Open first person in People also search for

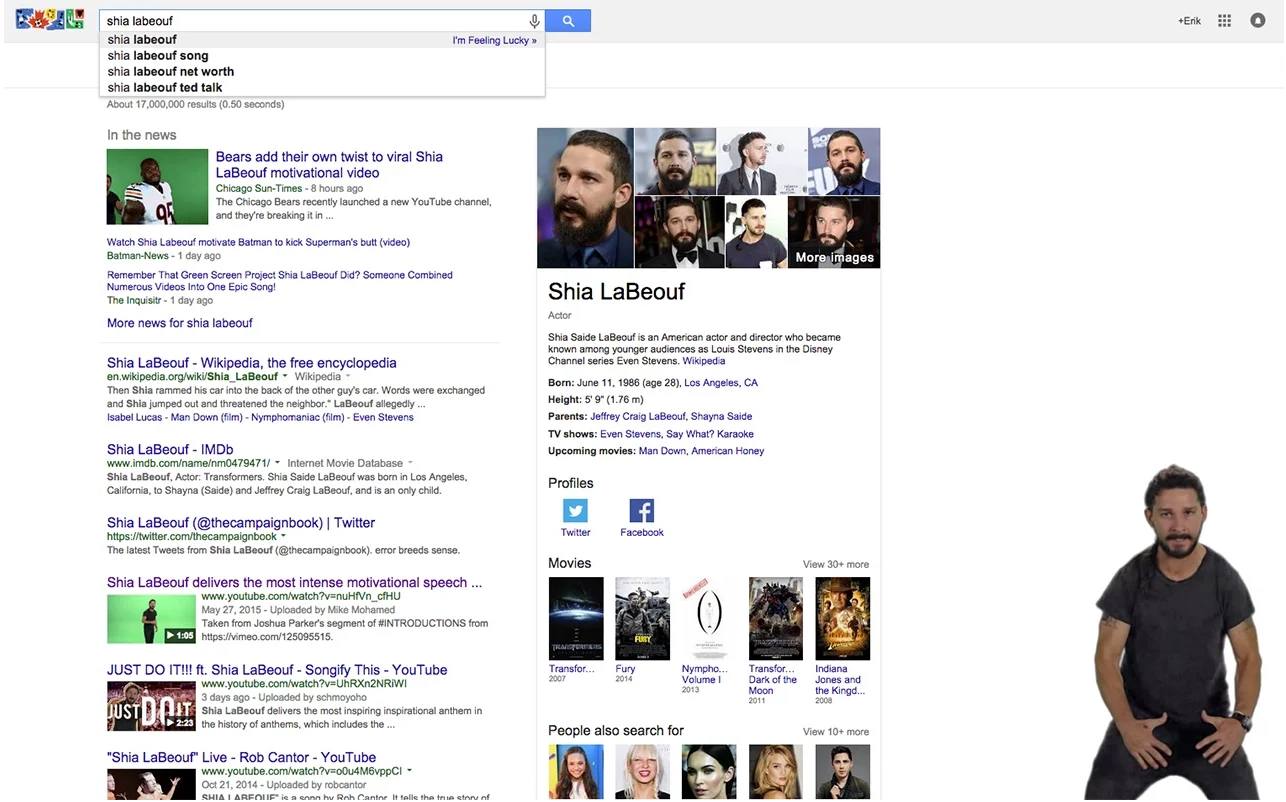(x=576, y=771)
